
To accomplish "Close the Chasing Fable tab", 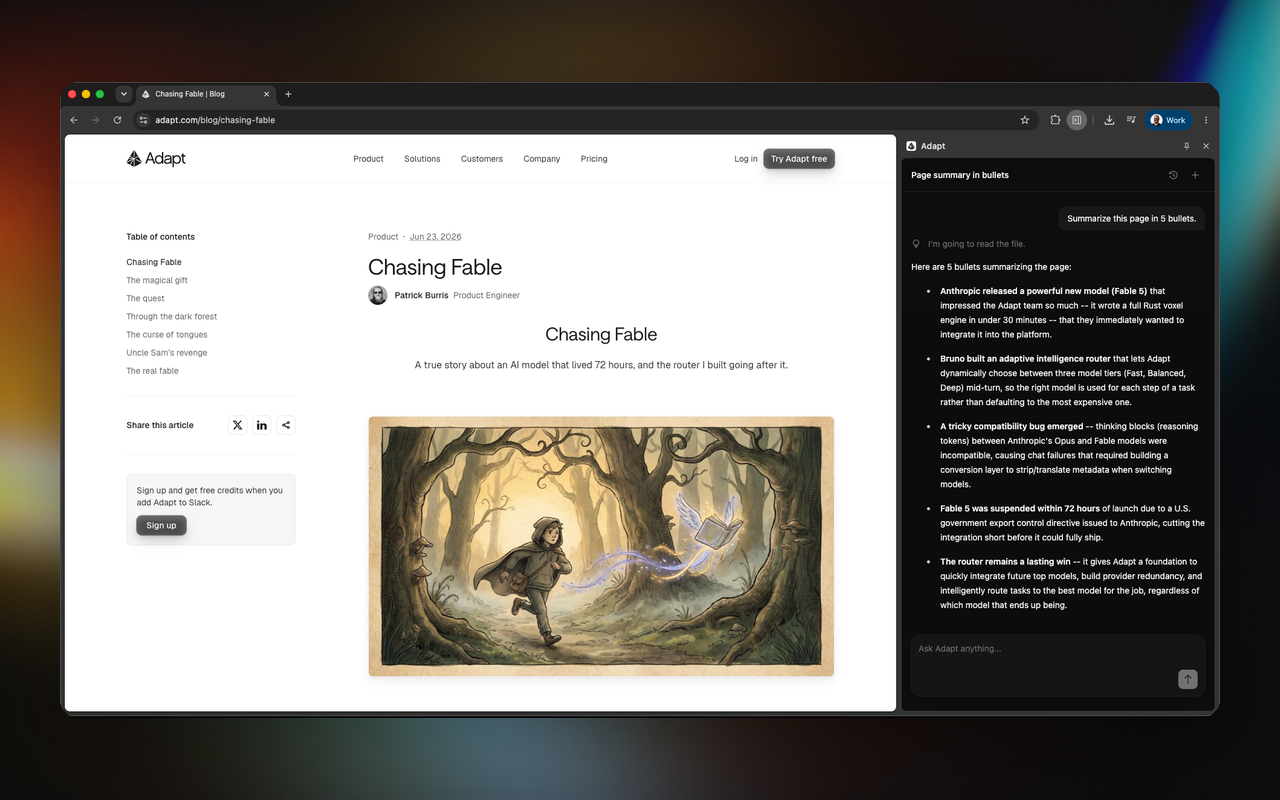I will click(x=267, y=94).
